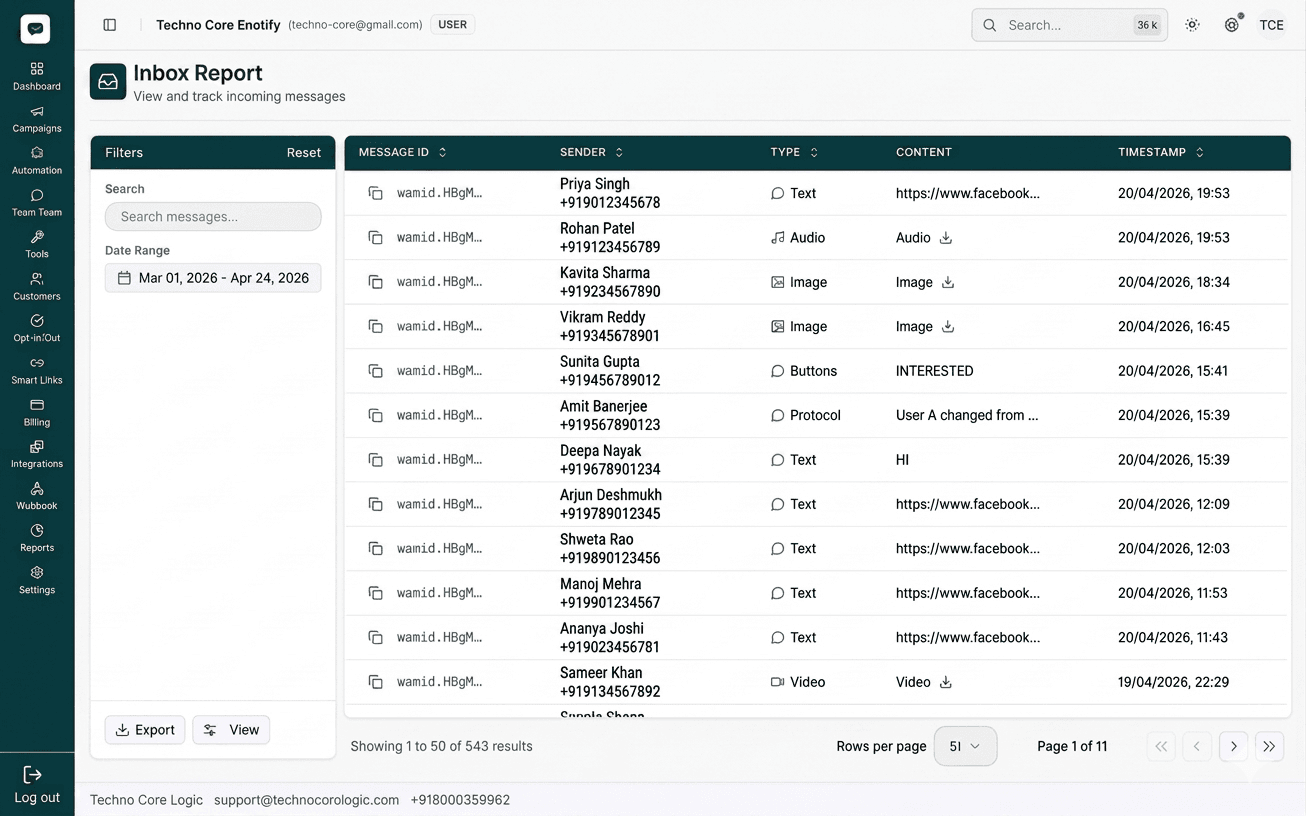Click Shweta Rao sender name

(597, 539)
